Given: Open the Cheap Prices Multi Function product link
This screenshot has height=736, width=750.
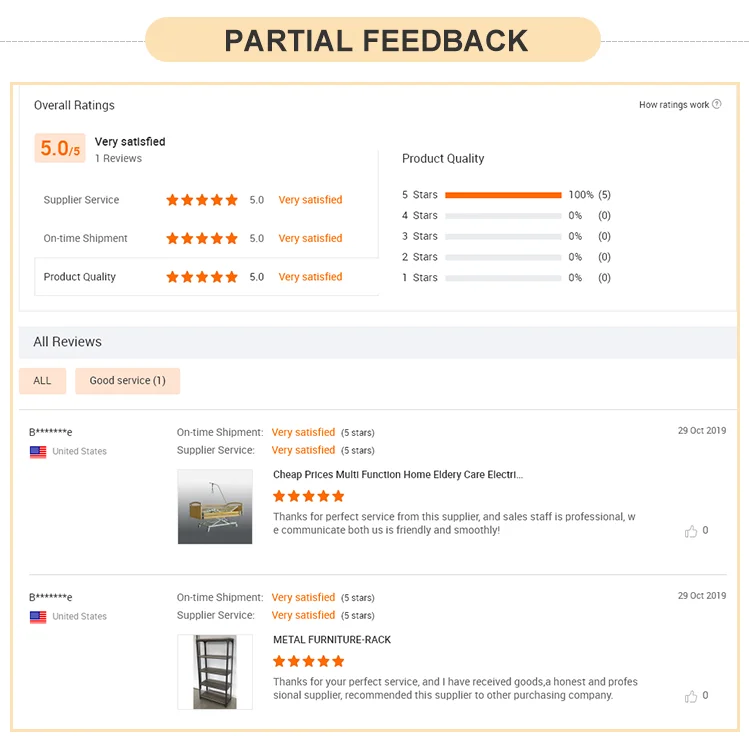Looking at the screenshot, I should [x=397, y=475].
